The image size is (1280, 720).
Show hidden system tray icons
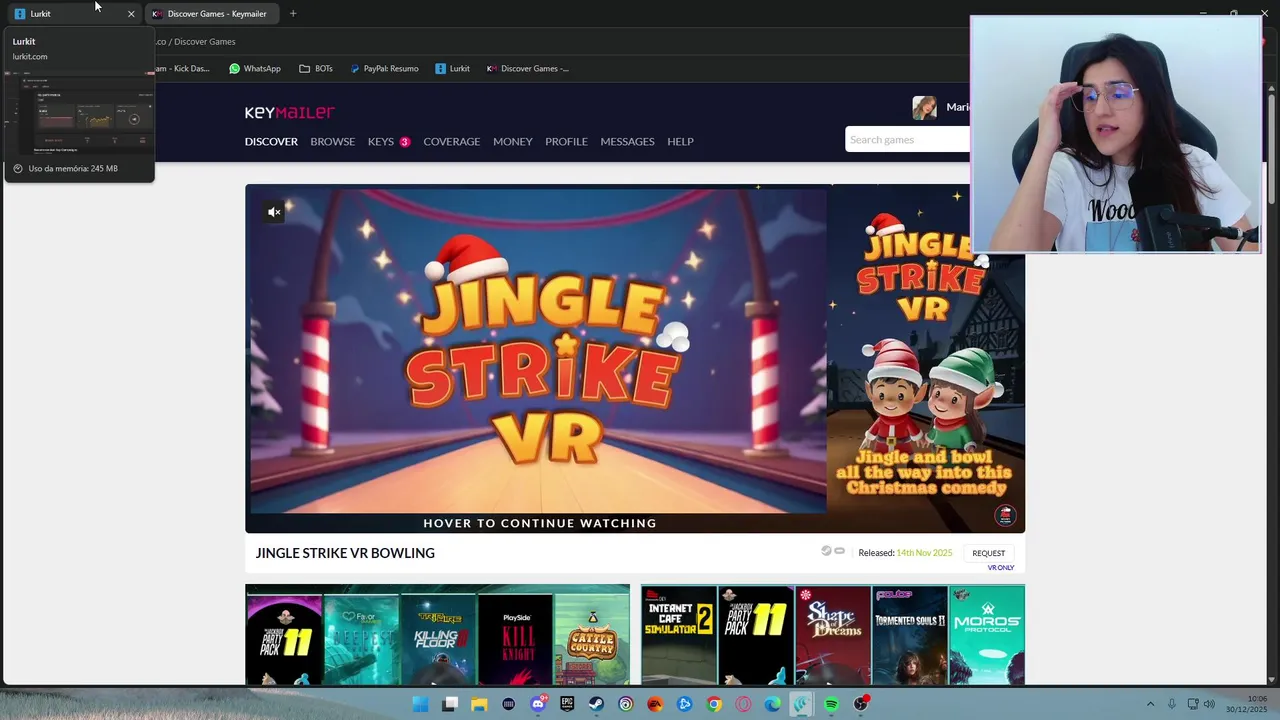(x=1150, y=704)
